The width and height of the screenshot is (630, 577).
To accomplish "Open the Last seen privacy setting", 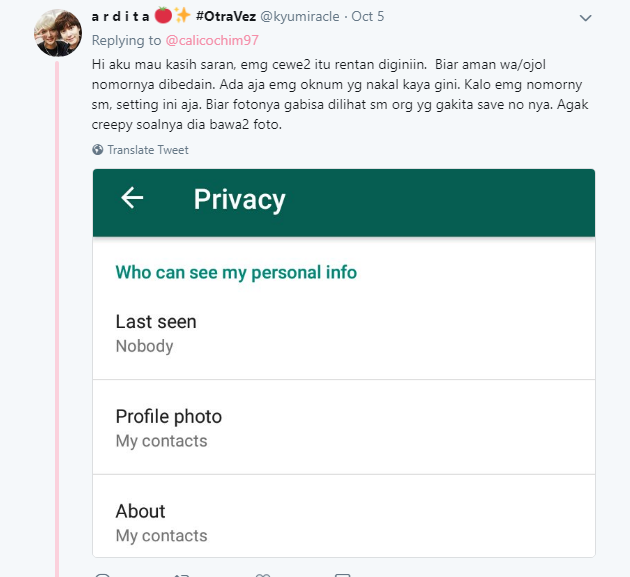I will [344, 333].
